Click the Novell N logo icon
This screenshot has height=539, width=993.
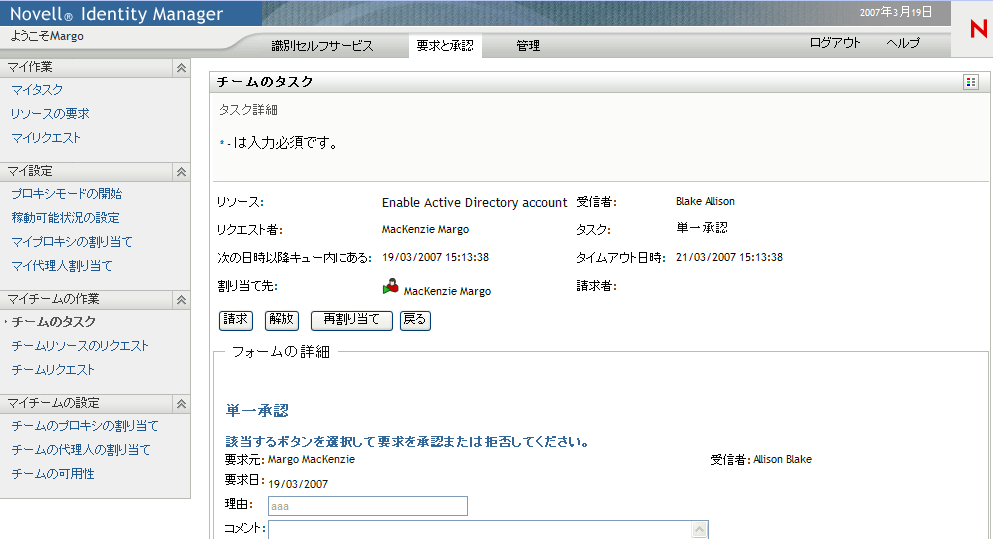point(978,29)
